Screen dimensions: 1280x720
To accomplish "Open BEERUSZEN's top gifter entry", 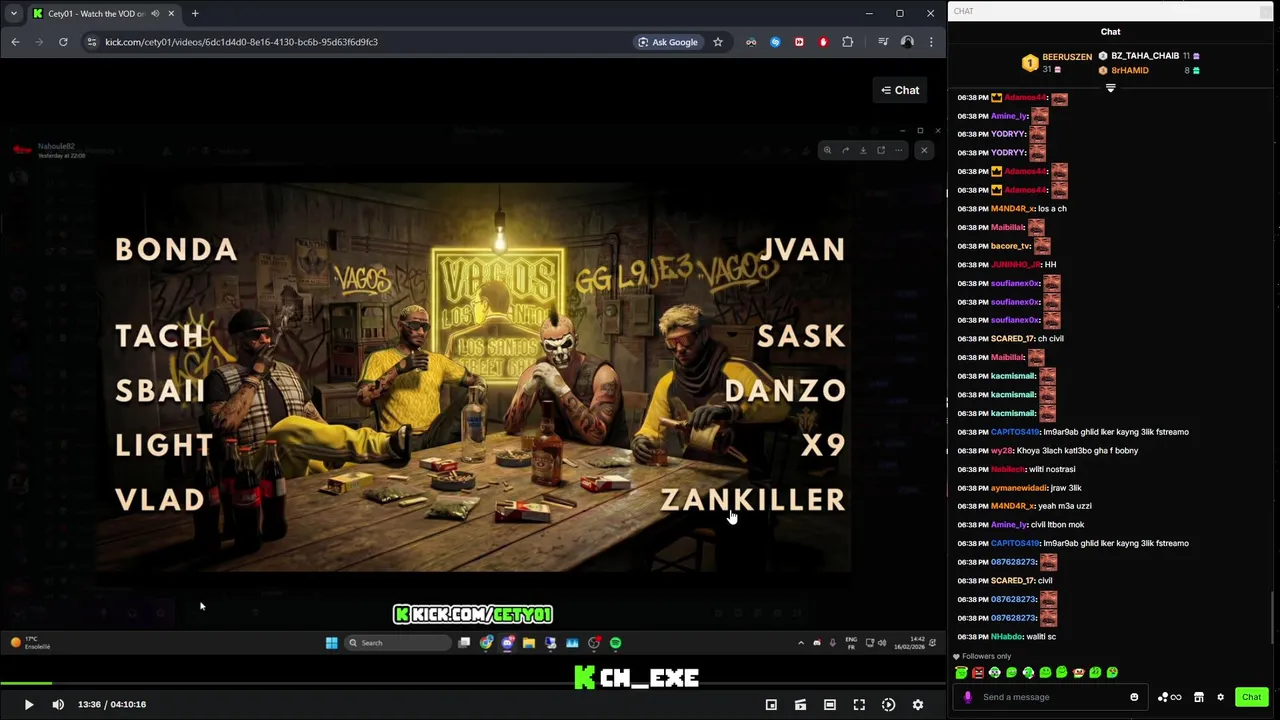I will (x=1058, y=62).
